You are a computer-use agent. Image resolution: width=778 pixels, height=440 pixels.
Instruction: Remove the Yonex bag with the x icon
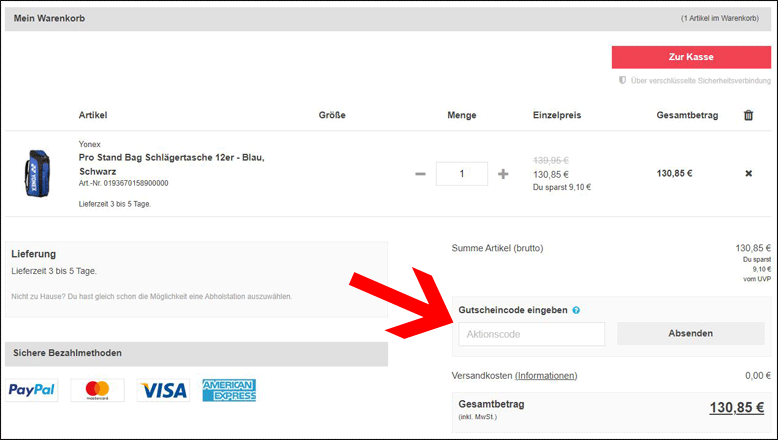(748, 173)
